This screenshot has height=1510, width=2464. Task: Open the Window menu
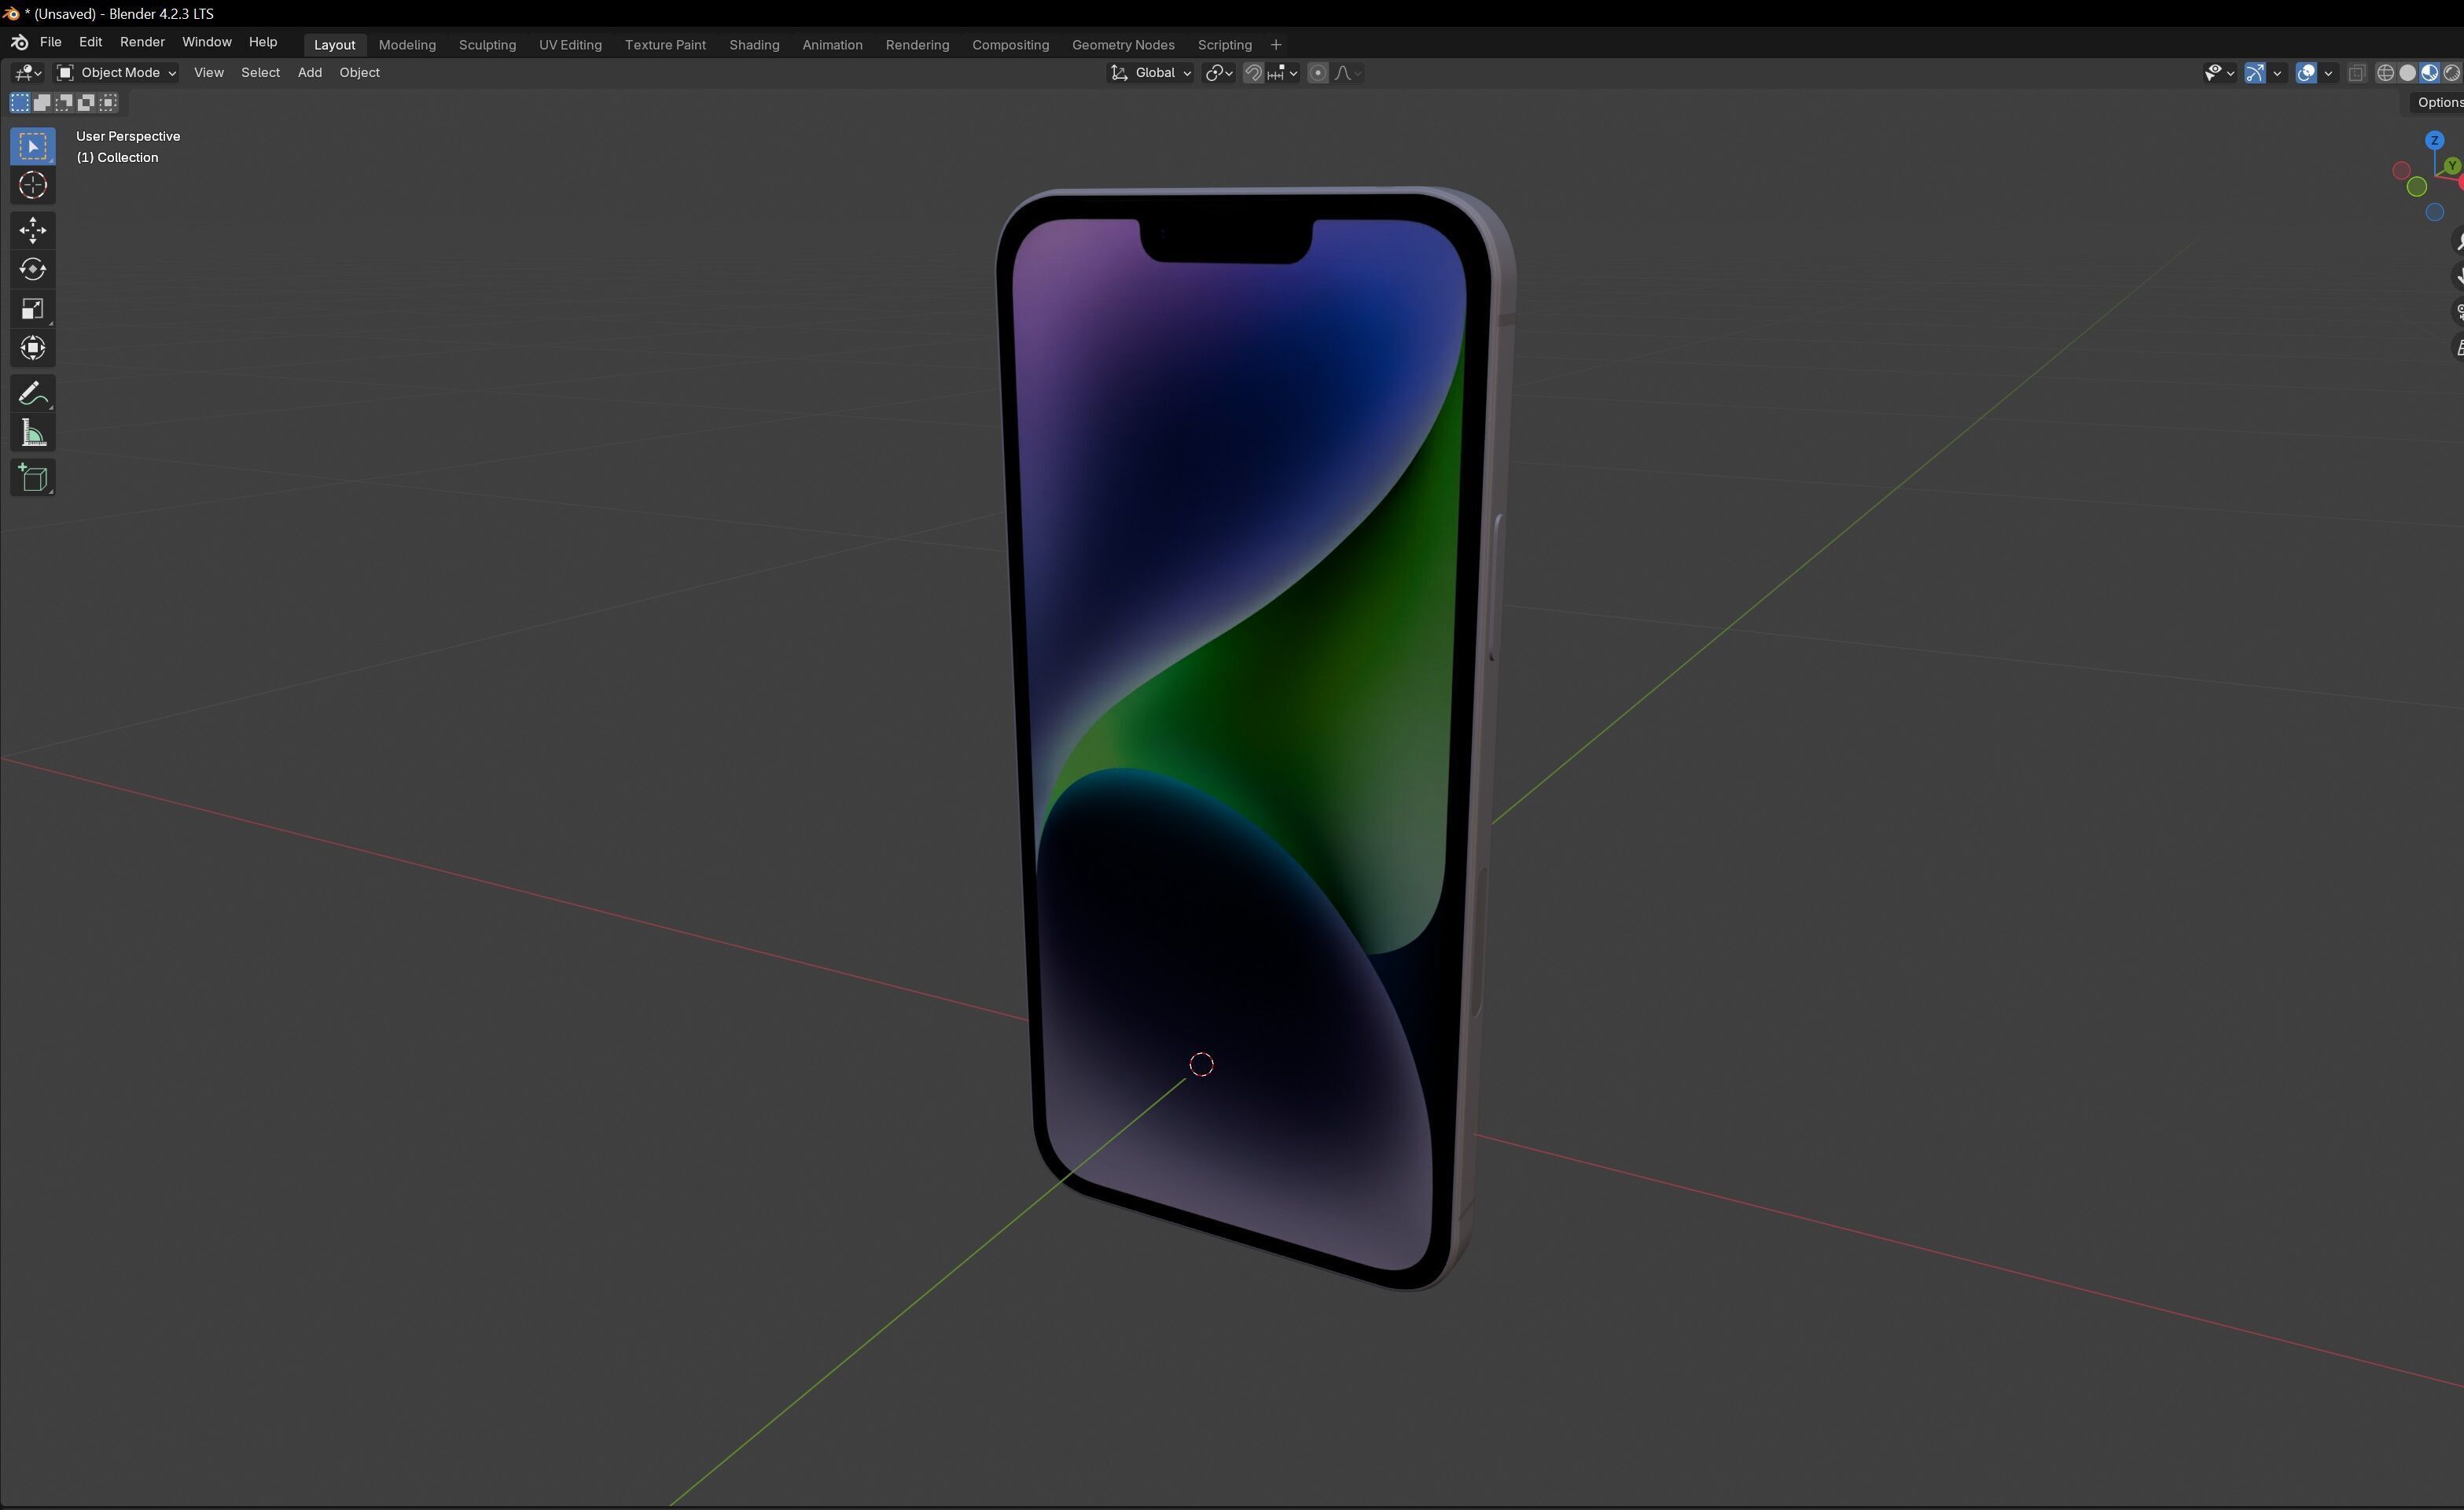pos(206,42)
